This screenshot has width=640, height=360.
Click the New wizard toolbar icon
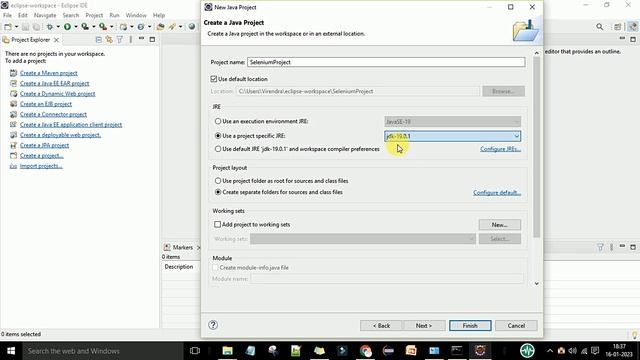[x=8, y=27]
